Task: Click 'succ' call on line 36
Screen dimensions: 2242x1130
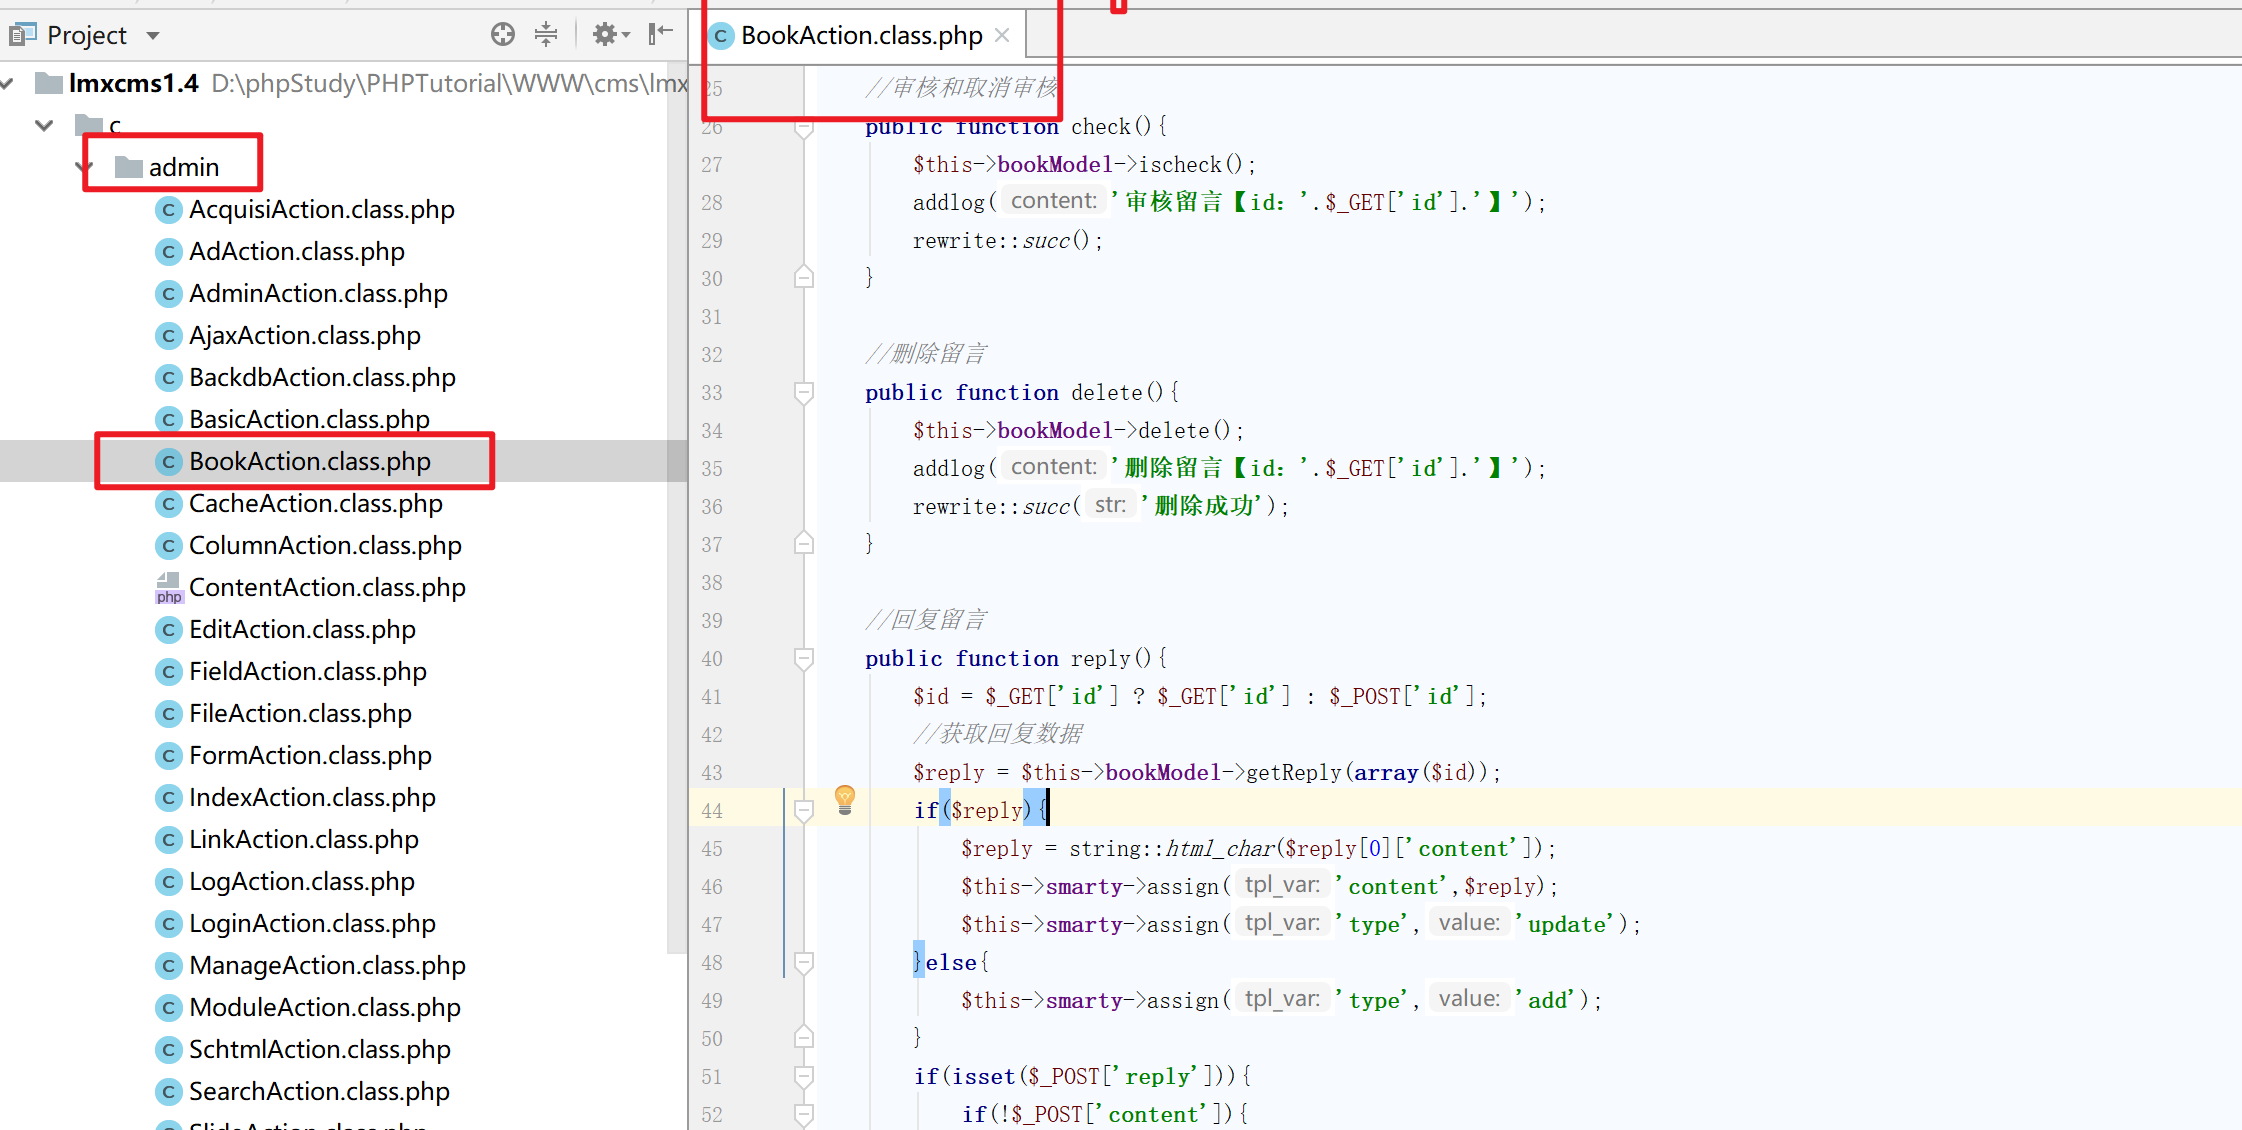Action: point(1046,507)
